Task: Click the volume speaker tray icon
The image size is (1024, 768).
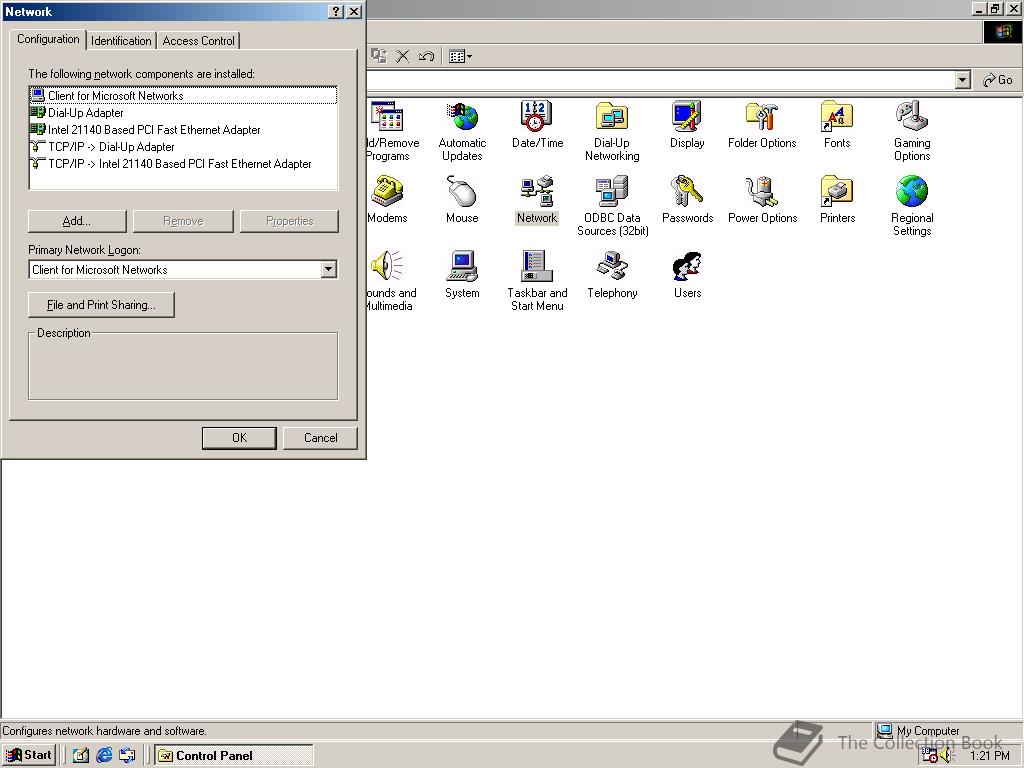Action: tap(948, 756)
